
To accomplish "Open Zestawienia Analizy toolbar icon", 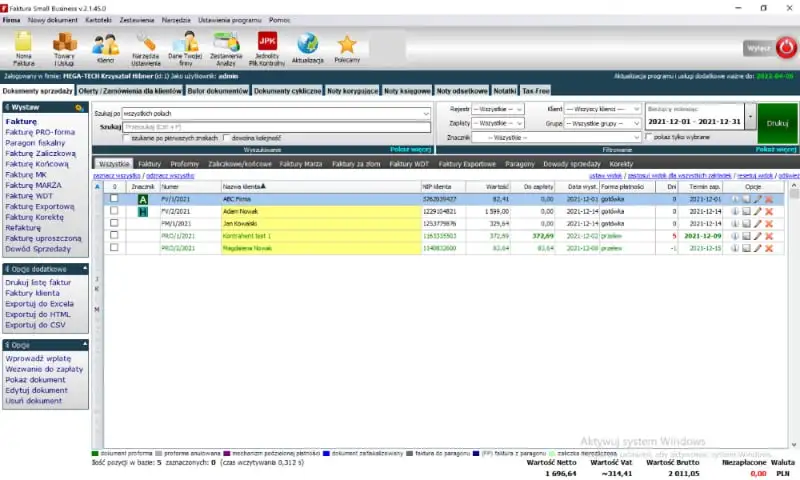I will click(226, 47).
